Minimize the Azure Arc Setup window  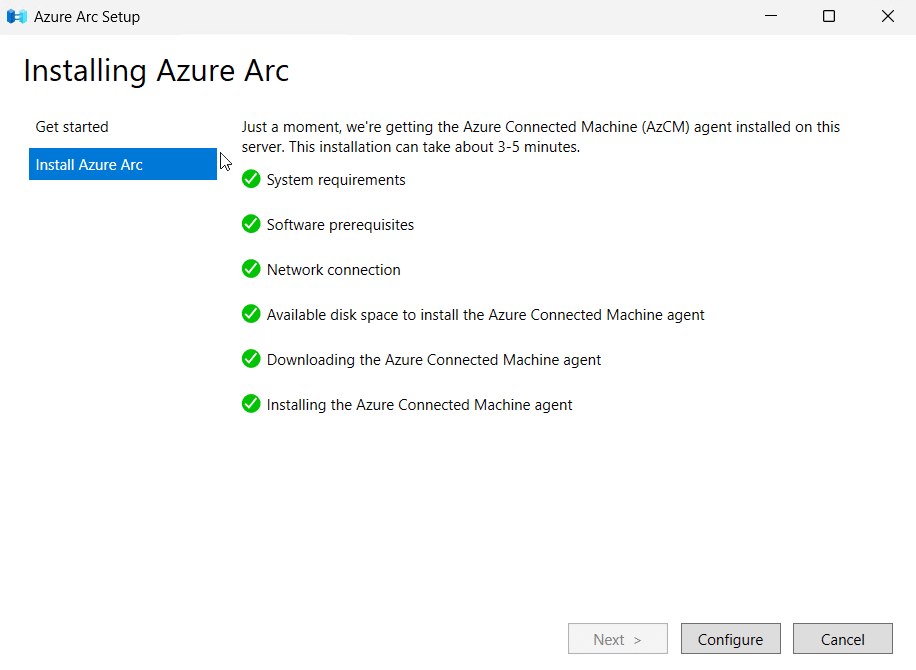(771, 16)
